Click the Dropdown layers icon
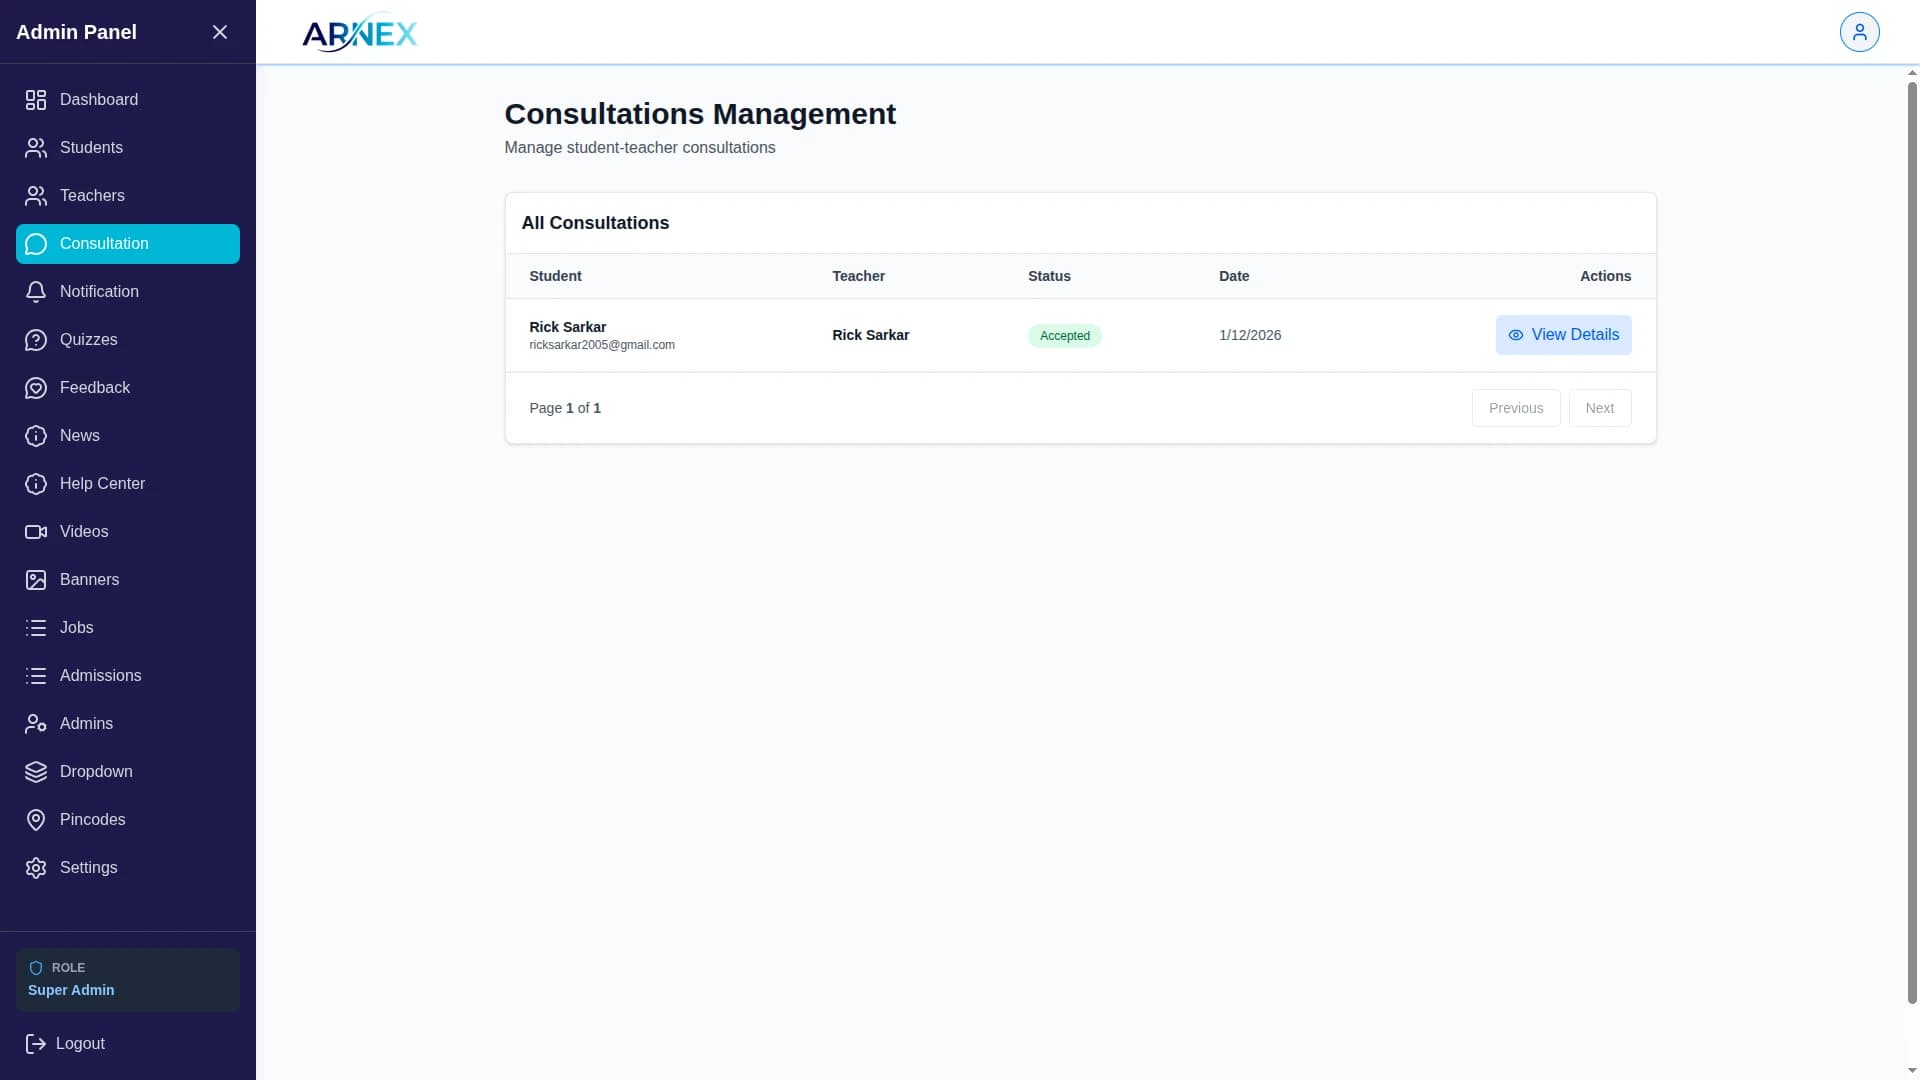Image resolution: width=1920 pixels, height=1080 pixels. tap(36, 772)
